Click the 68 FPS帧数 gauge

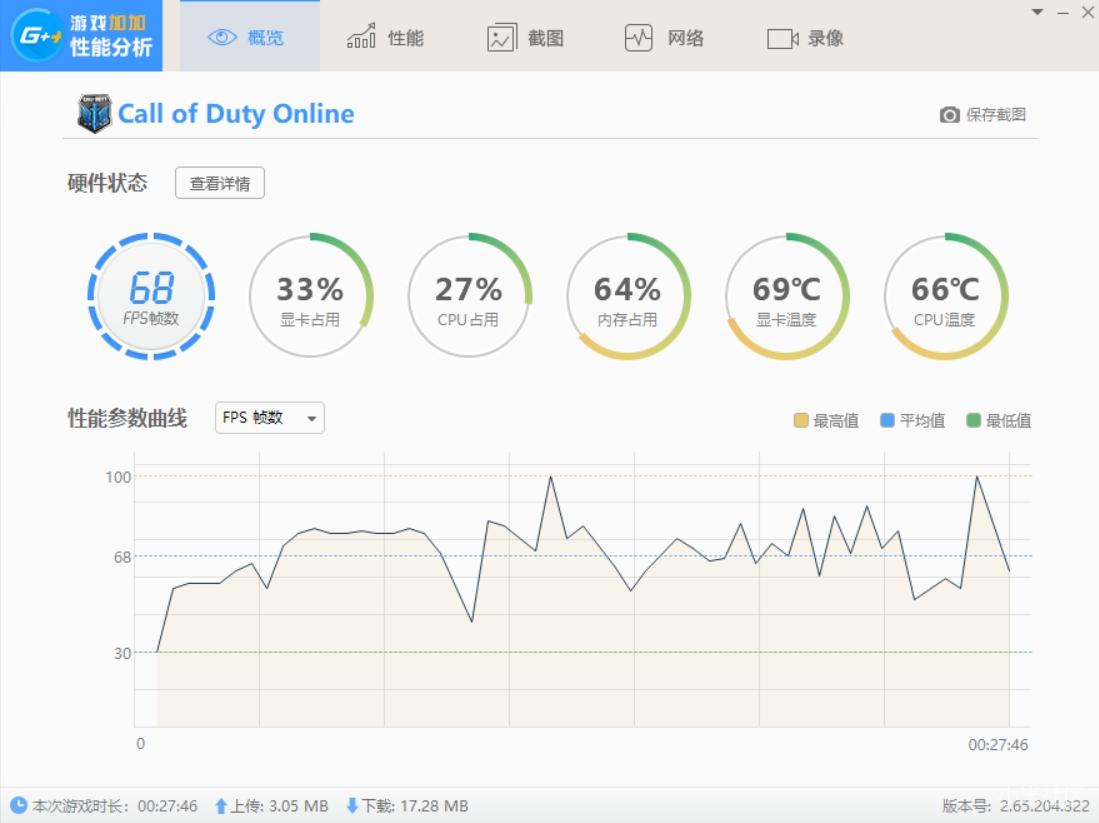(x=151, y=297)
